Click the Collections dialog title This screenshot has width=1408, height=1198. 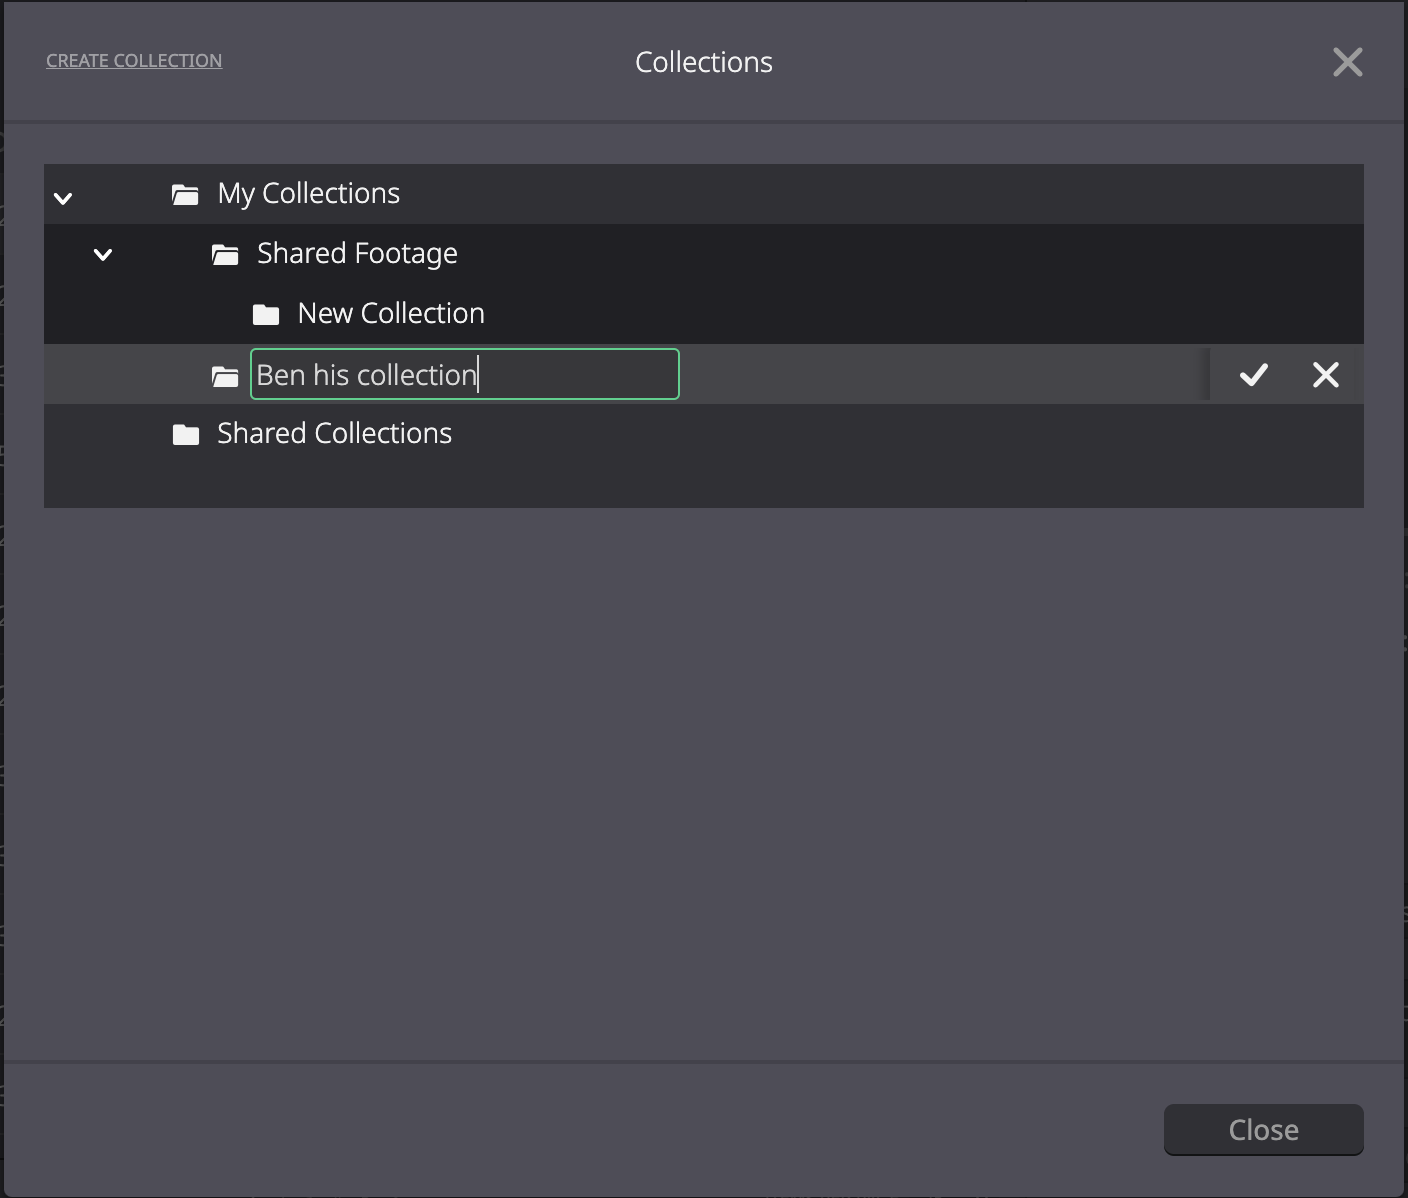tap(704, 62)
